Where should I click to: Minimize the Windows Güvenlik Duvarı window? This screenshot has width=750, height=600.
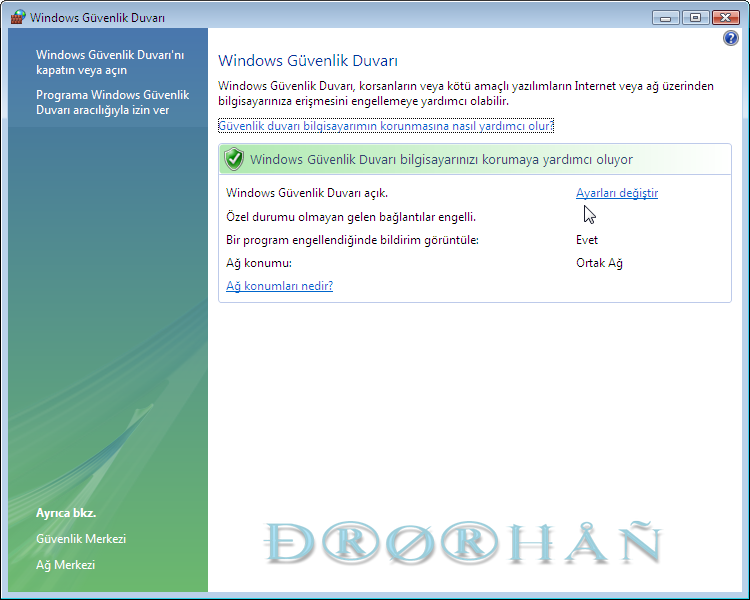665,18
